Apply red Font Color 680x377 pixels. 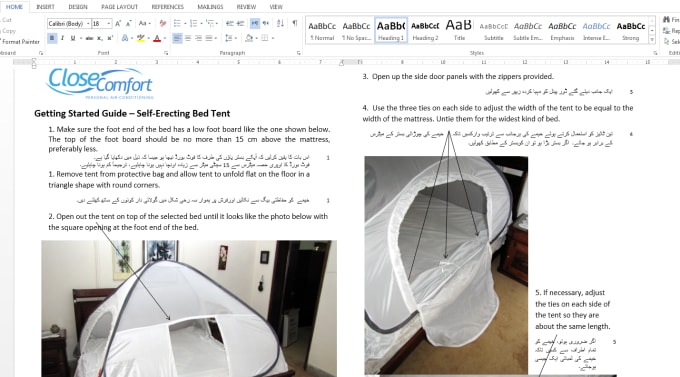point(157,38)
